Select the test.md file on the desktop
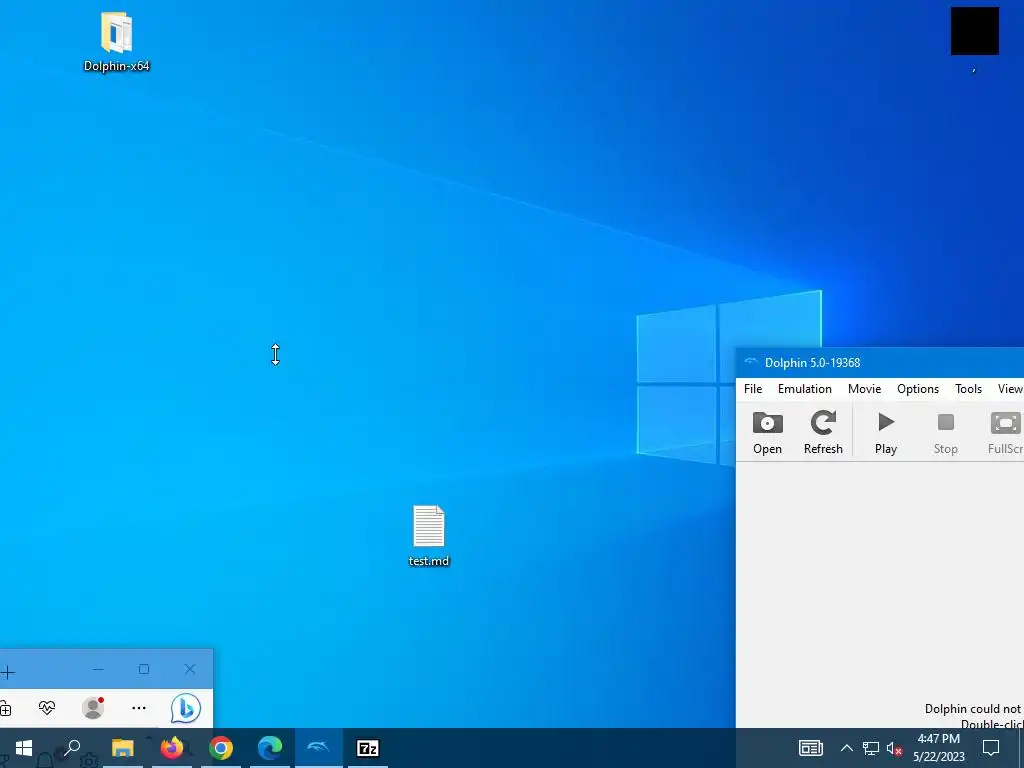Image resolution: width=1024 pixels, height=768 pixels. [429, 535]
